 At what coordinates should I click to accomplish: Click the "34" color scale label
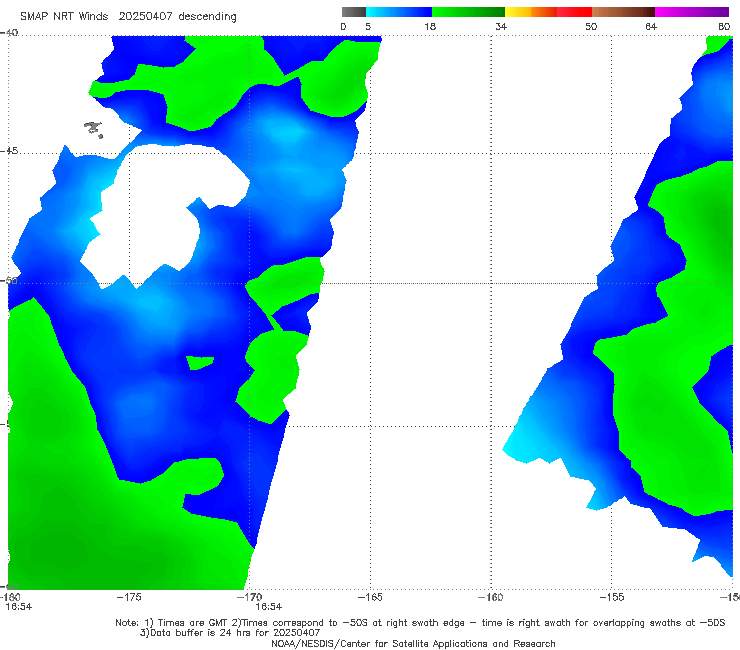tap(501, 26)
